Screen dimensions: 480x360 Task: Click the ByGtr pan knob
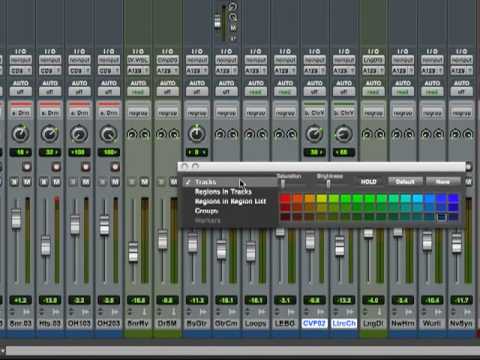[x=197, y=134]
